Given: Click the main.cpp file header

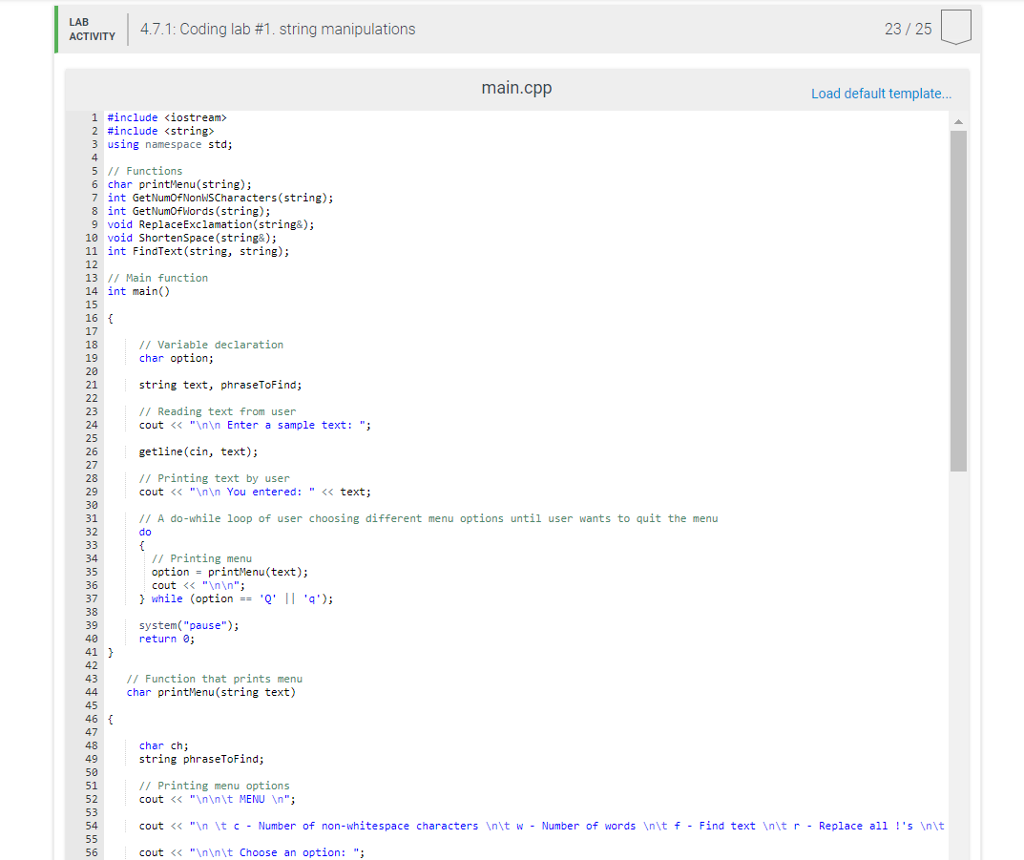Looking at the screenshot, I should 516,88.
